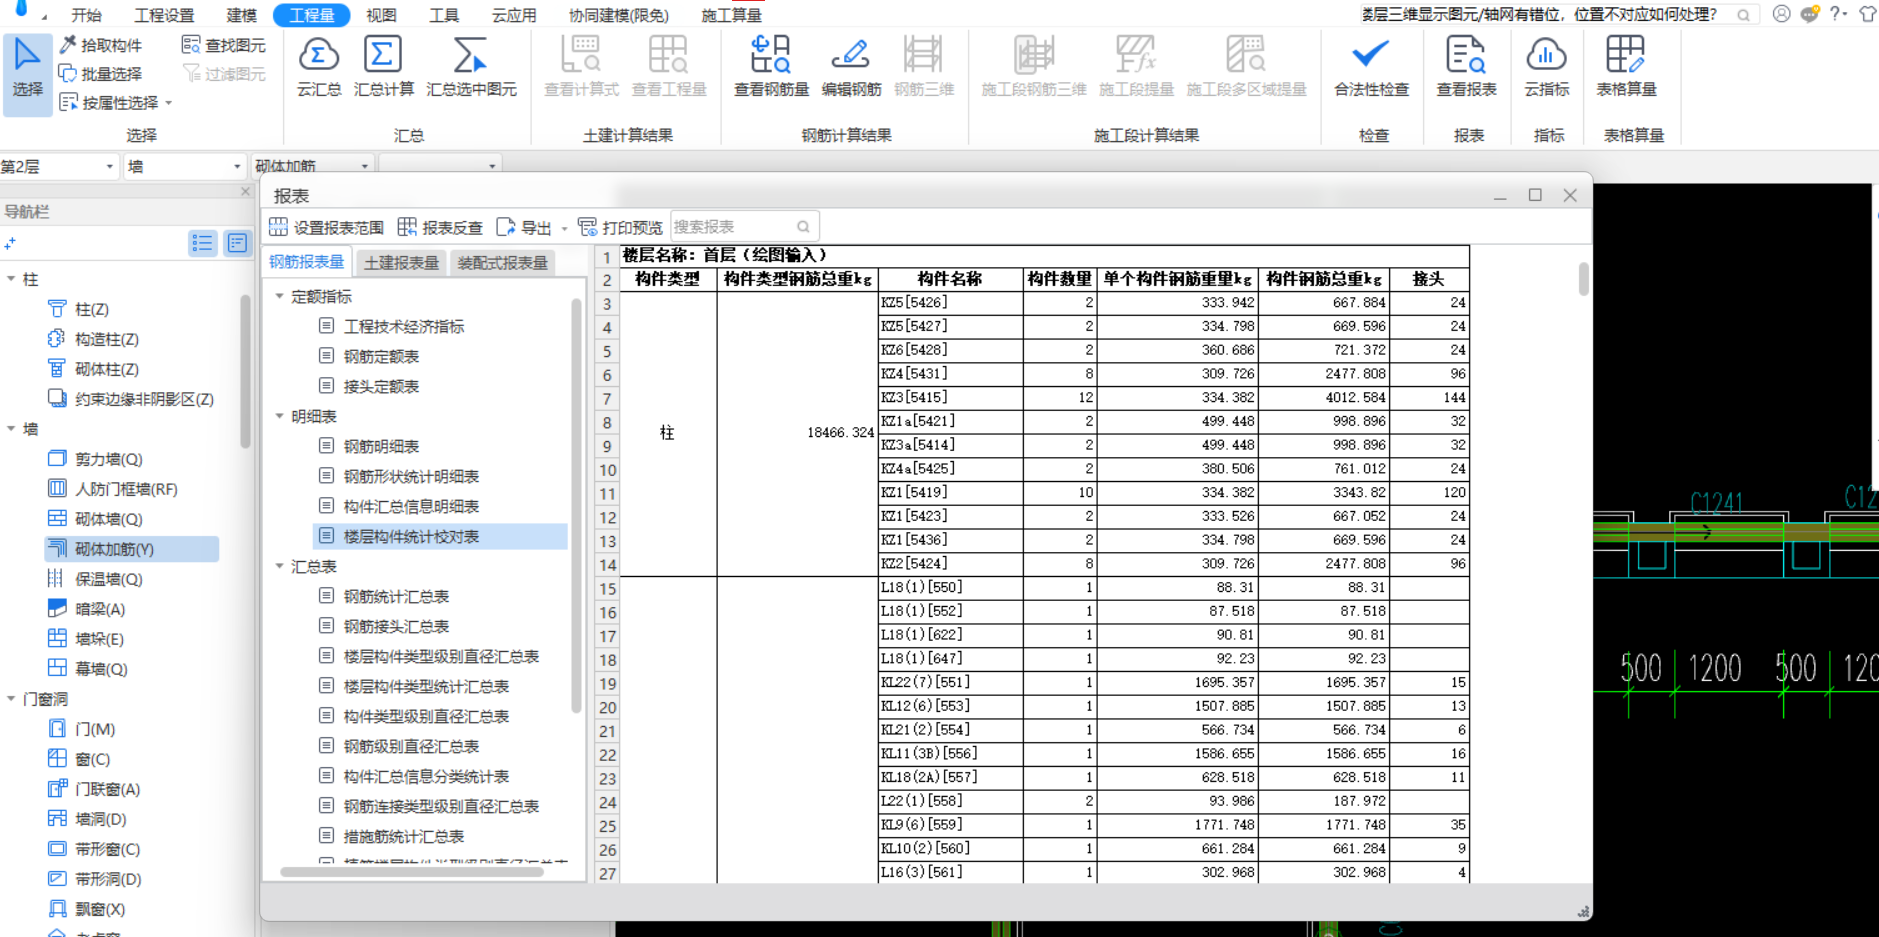Open the 砌体加筋 component dropdown
Screen dimensions: 1879x937
[x=312, y=167]
